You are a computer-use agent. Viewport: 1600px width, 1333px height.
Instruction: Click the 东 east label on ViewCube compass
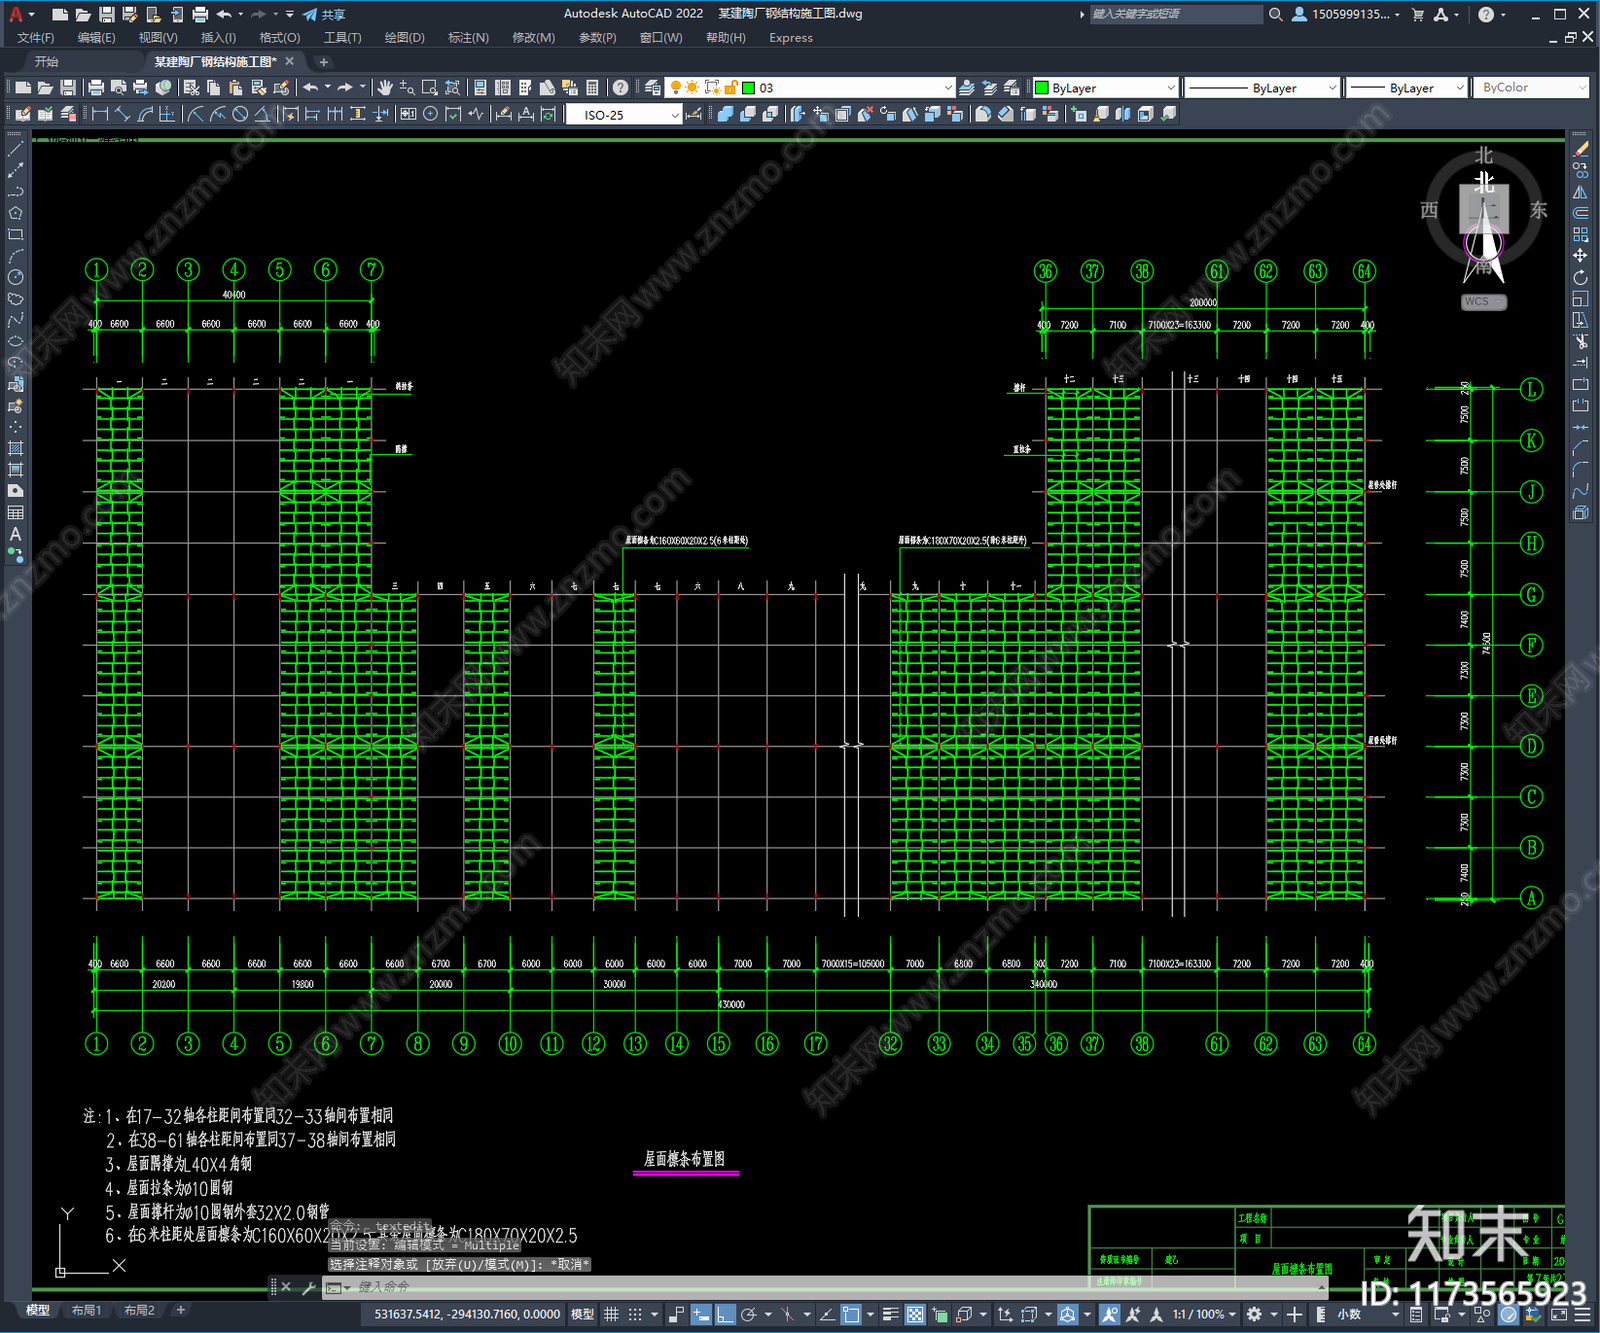click(1538, 210)
